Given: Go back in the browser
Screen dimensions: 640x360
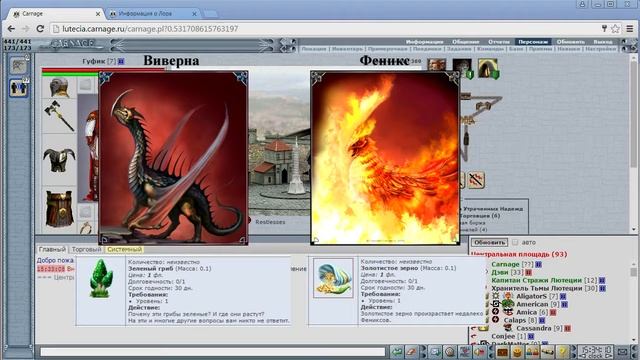Looking at the screenshot, I should coord(11,29).
